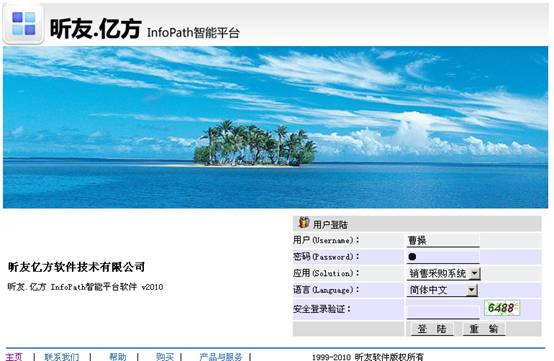
Task: Click the captcha image showing 6488
Action: pos(502,308)
